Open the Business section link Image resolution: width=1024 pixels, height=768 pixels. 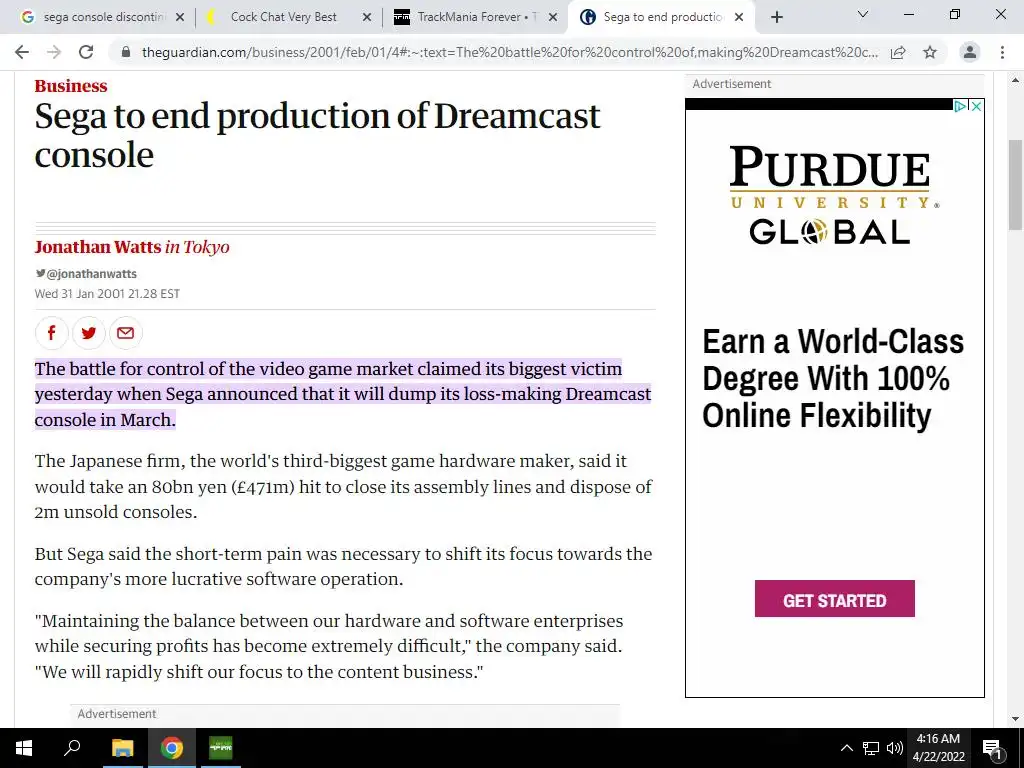tap(71, 86)
